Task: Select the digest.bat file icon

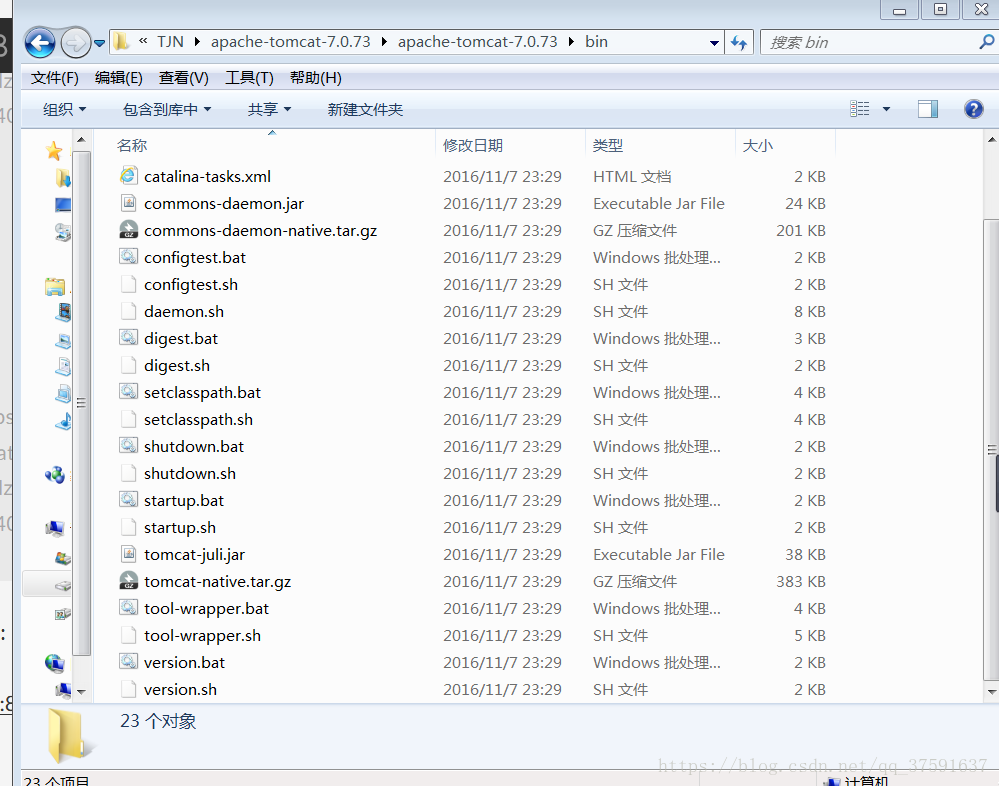Action: (129, 338)
